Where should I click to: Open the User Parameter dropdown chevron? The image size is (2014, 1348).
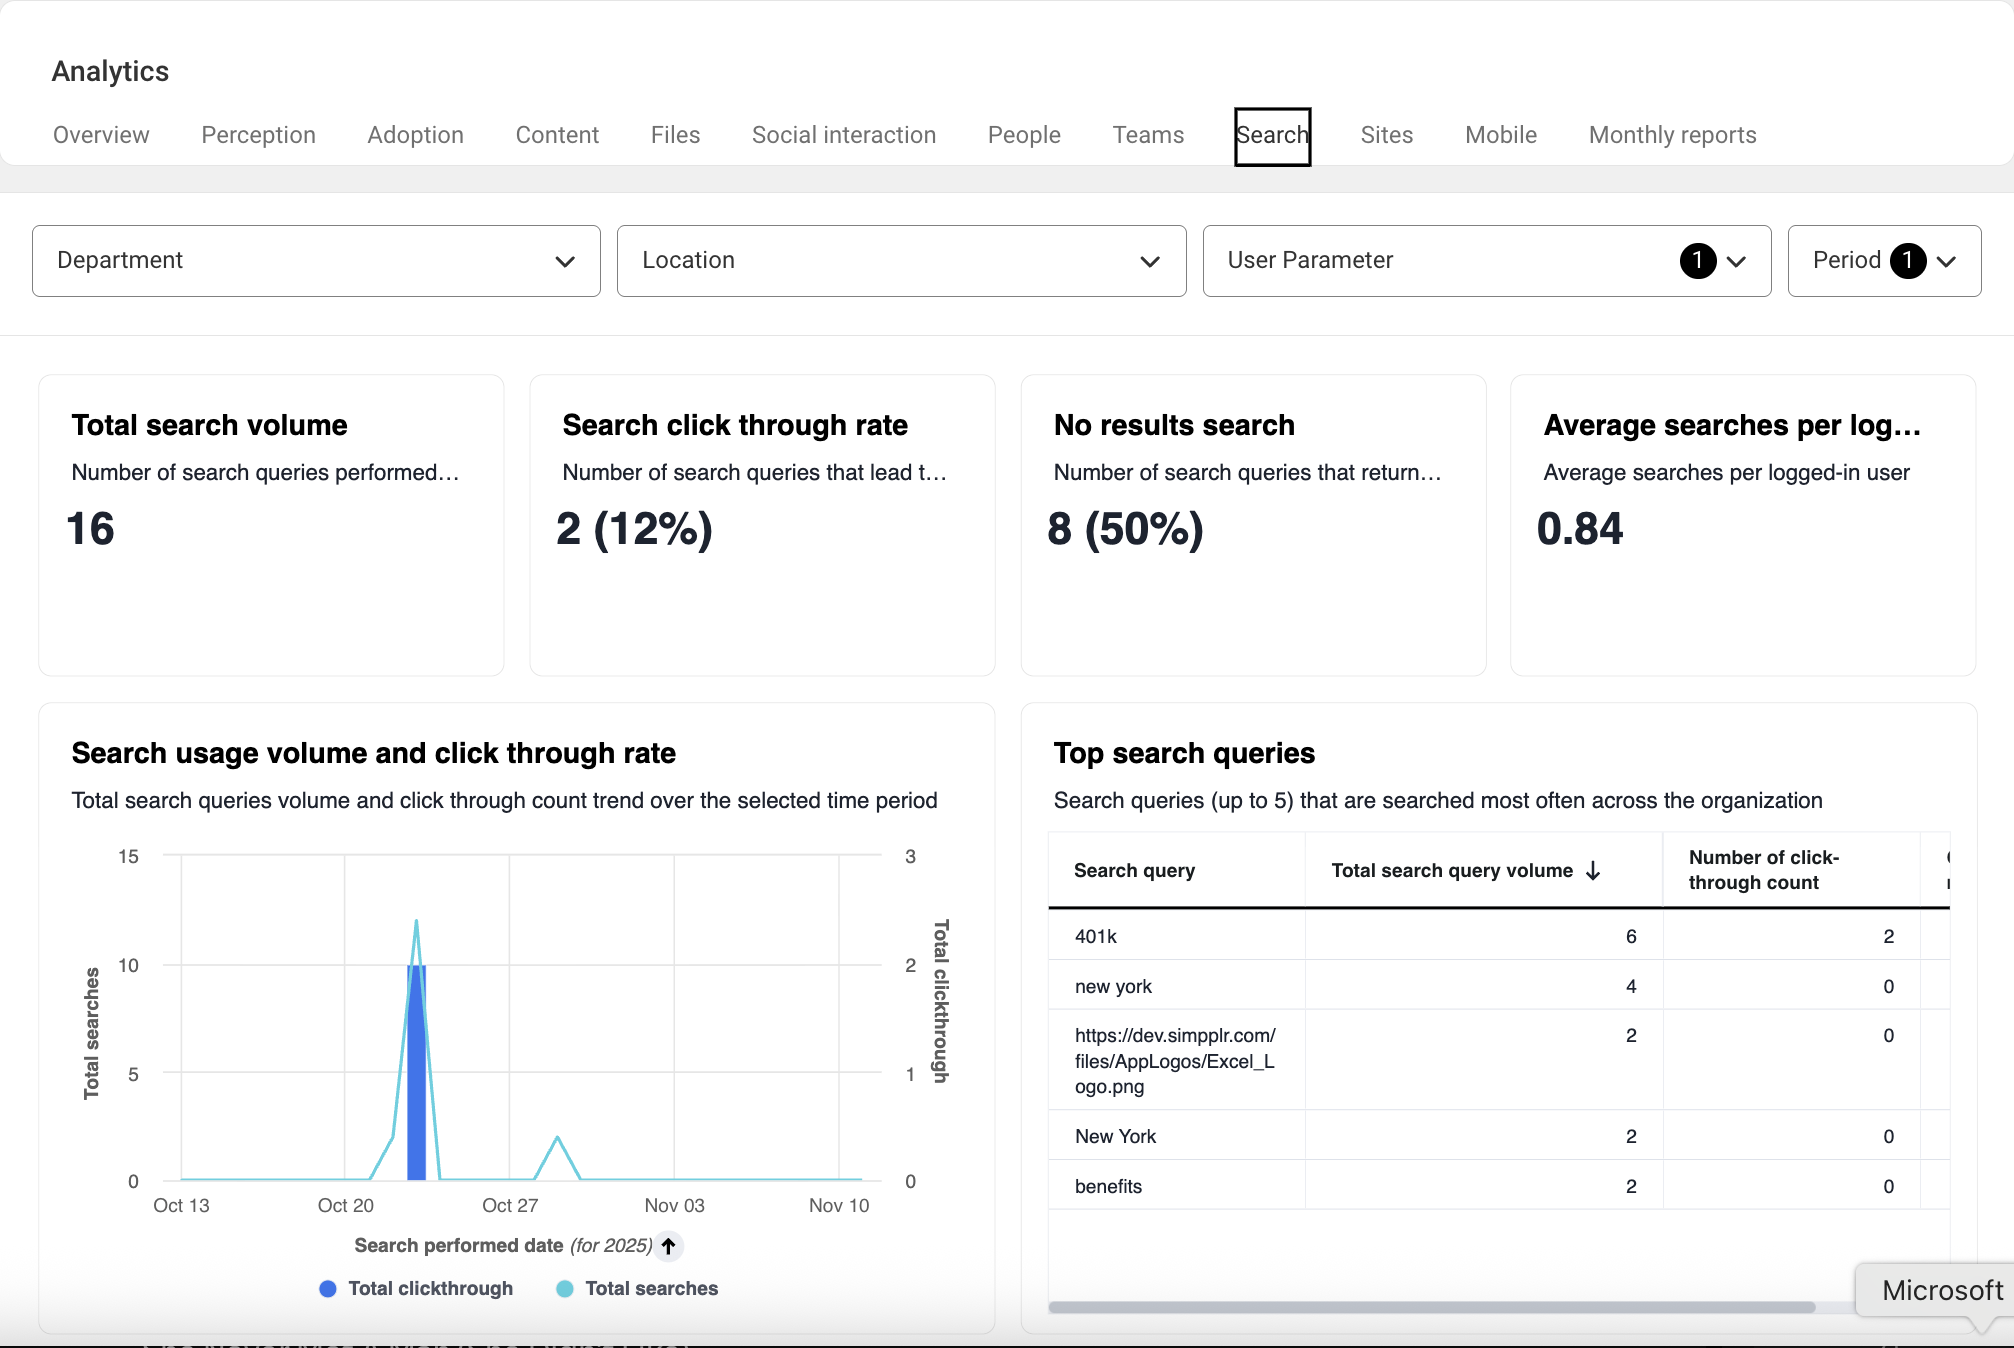point(1736,261)
